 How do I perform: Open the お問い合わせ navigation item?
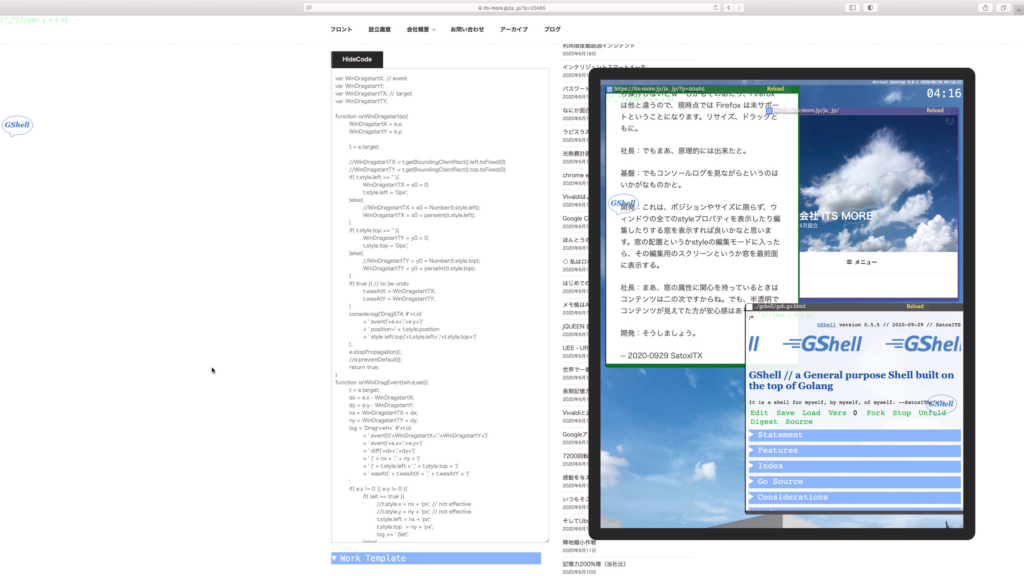click(467, 29)
